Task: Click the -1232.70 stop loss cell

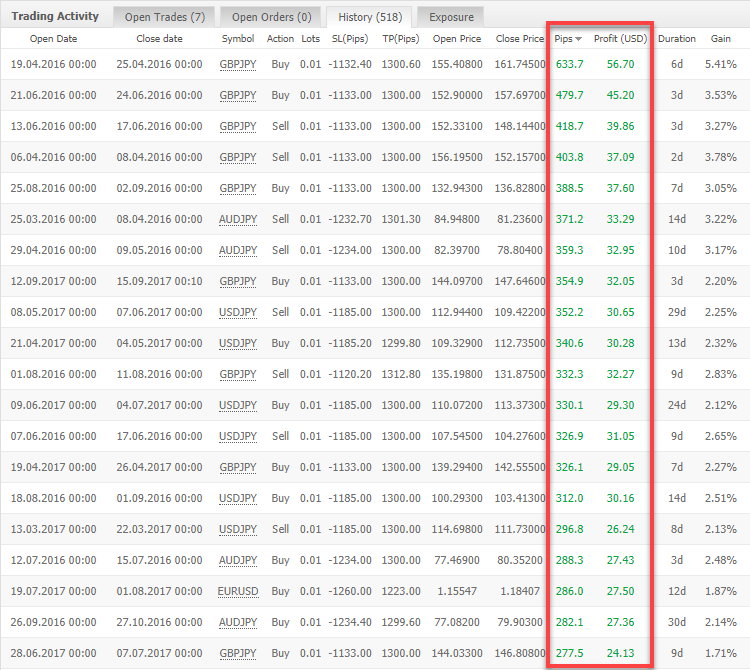Action: click(350, 220)
